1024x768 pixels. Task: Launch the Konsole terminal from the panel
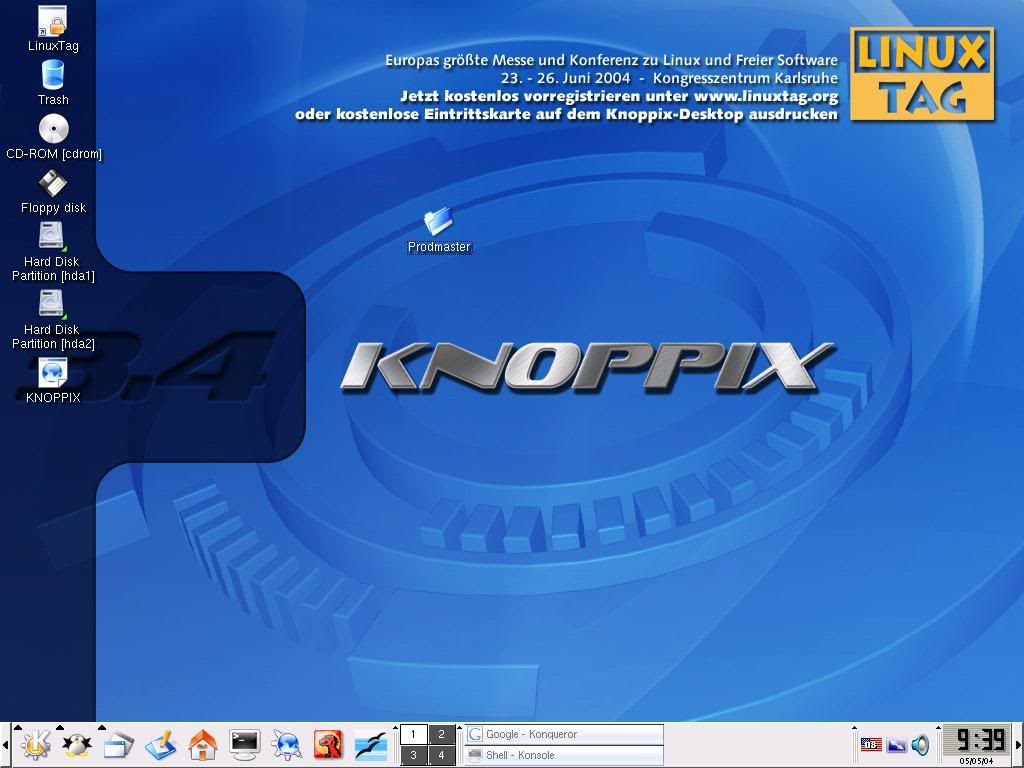click(245, 744)
